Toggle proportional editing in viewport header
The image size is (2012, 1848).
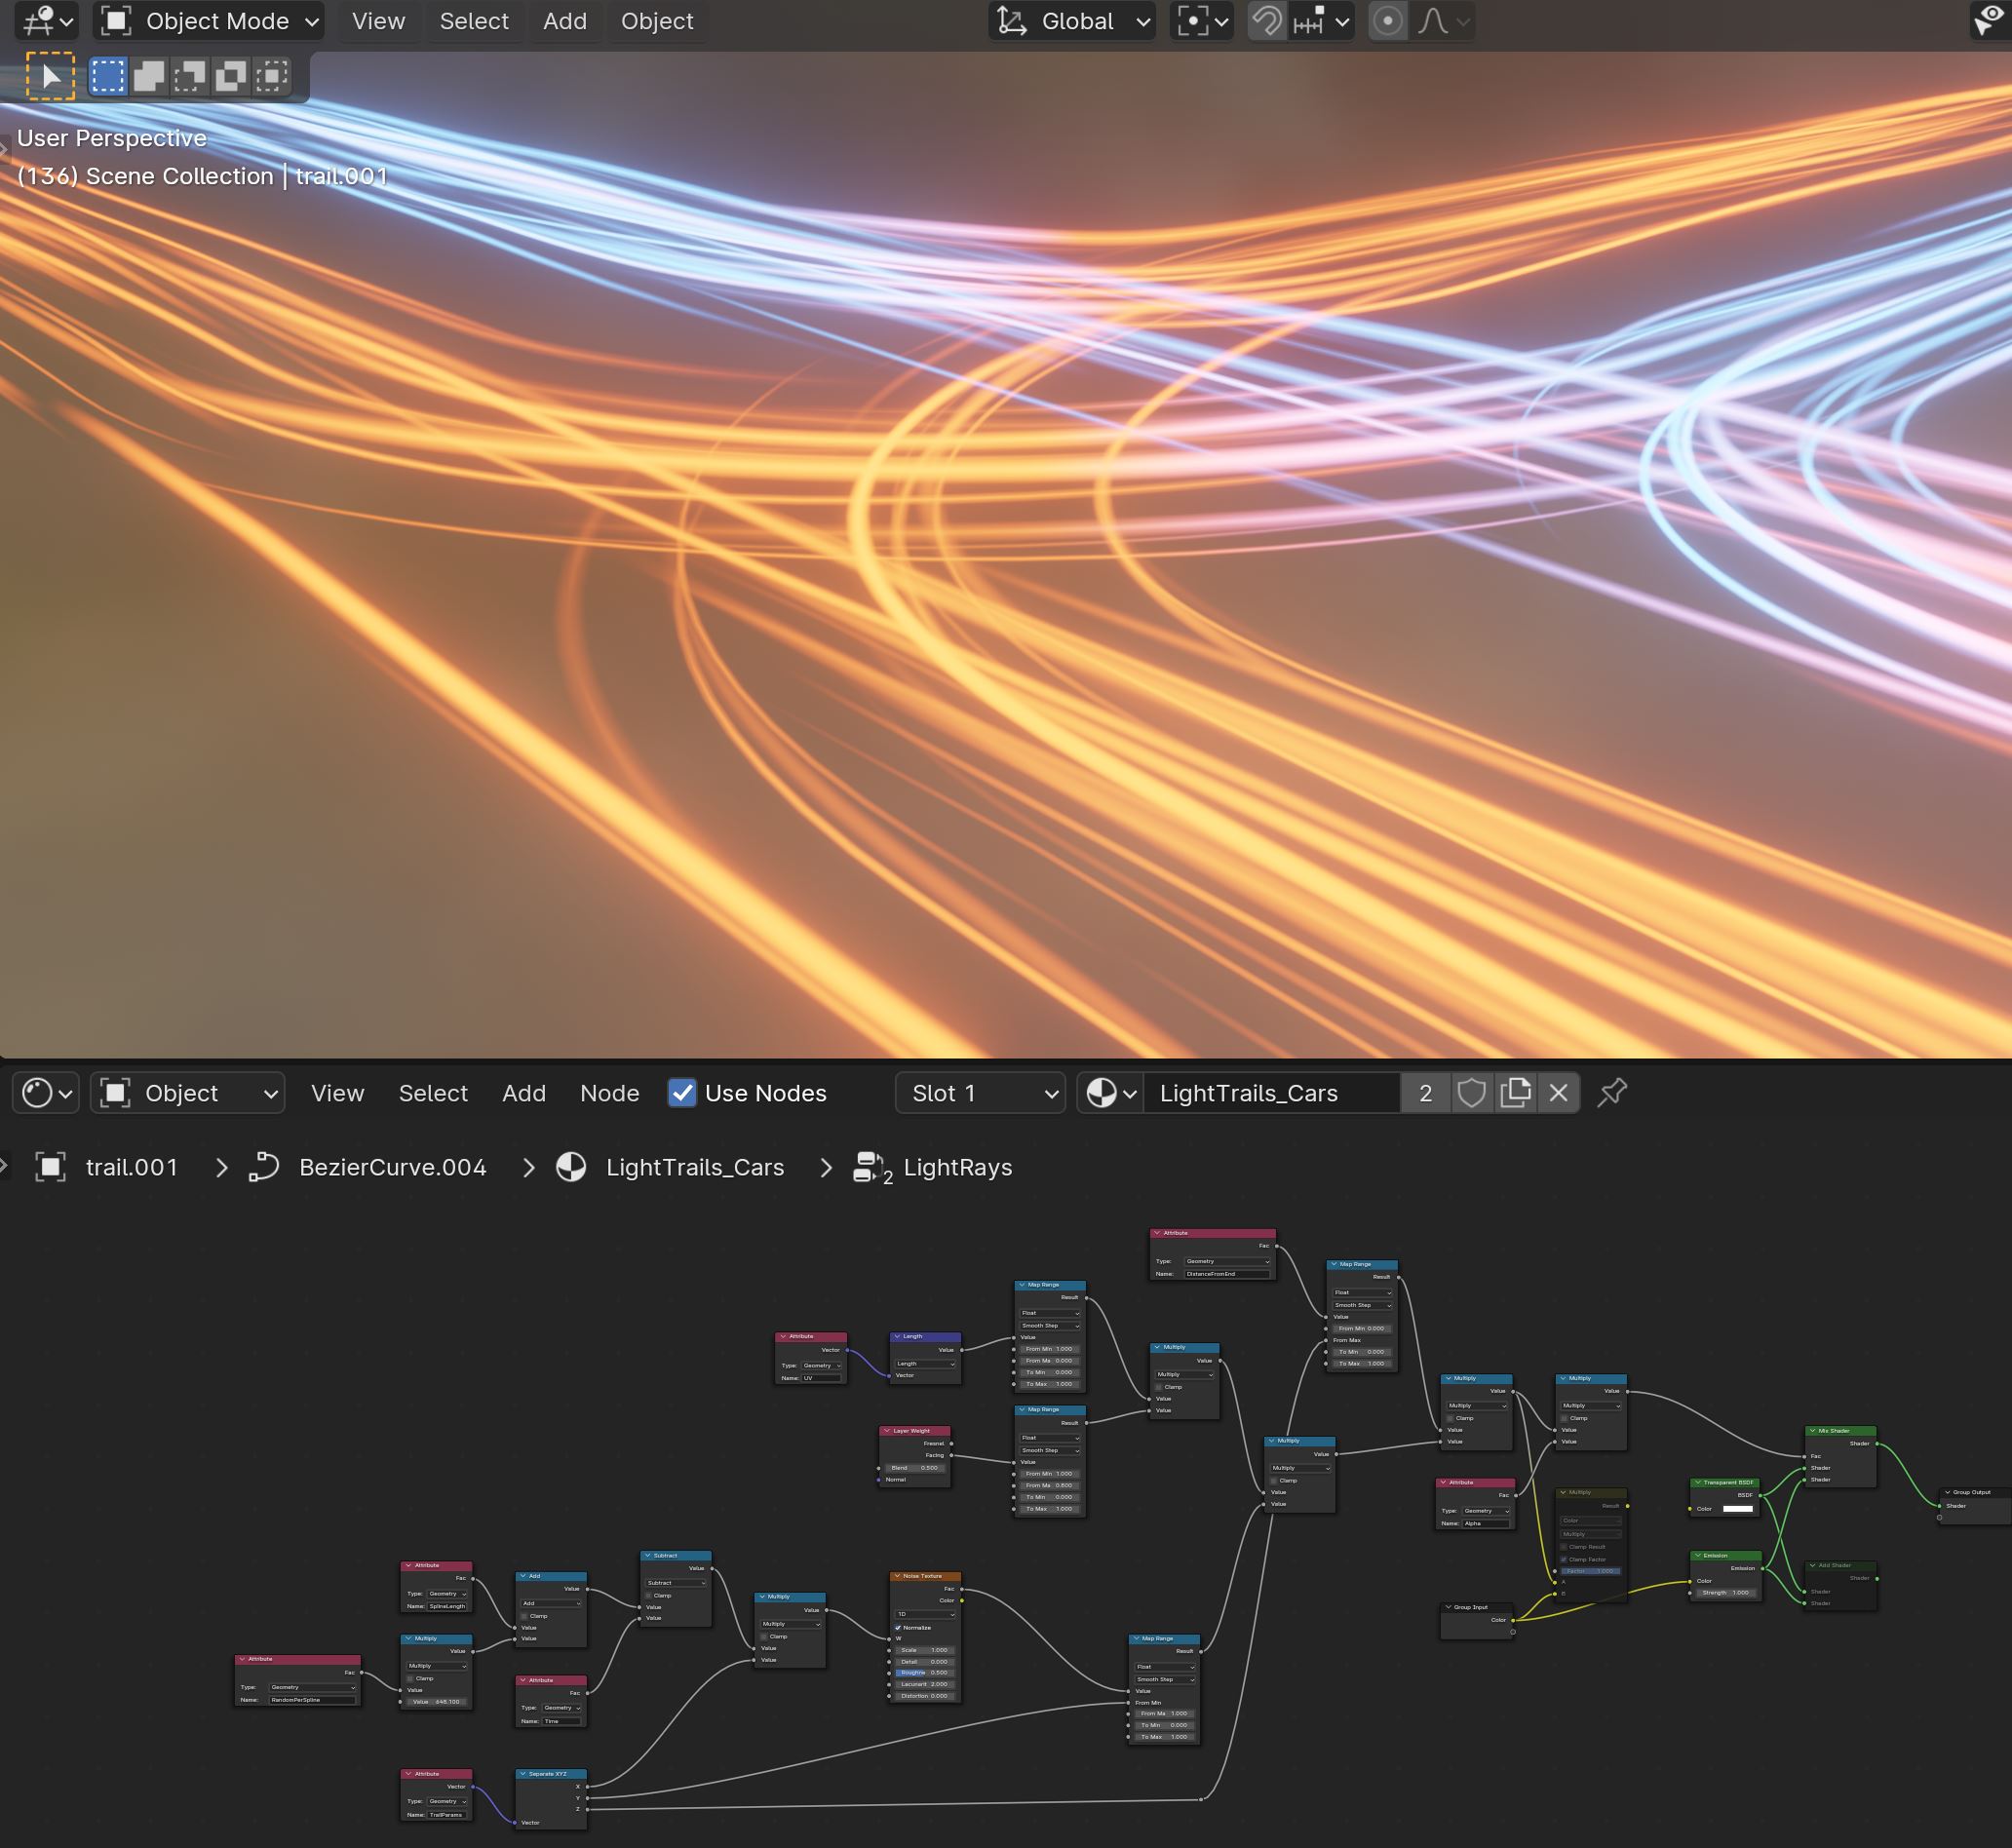tap(1387, 21)
